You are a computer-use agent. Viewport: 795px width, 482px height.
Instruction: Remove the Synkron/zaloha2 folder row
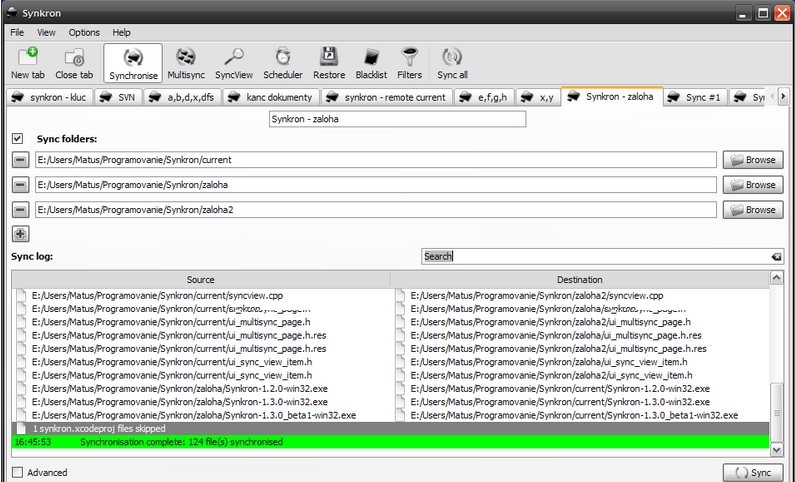20,209
